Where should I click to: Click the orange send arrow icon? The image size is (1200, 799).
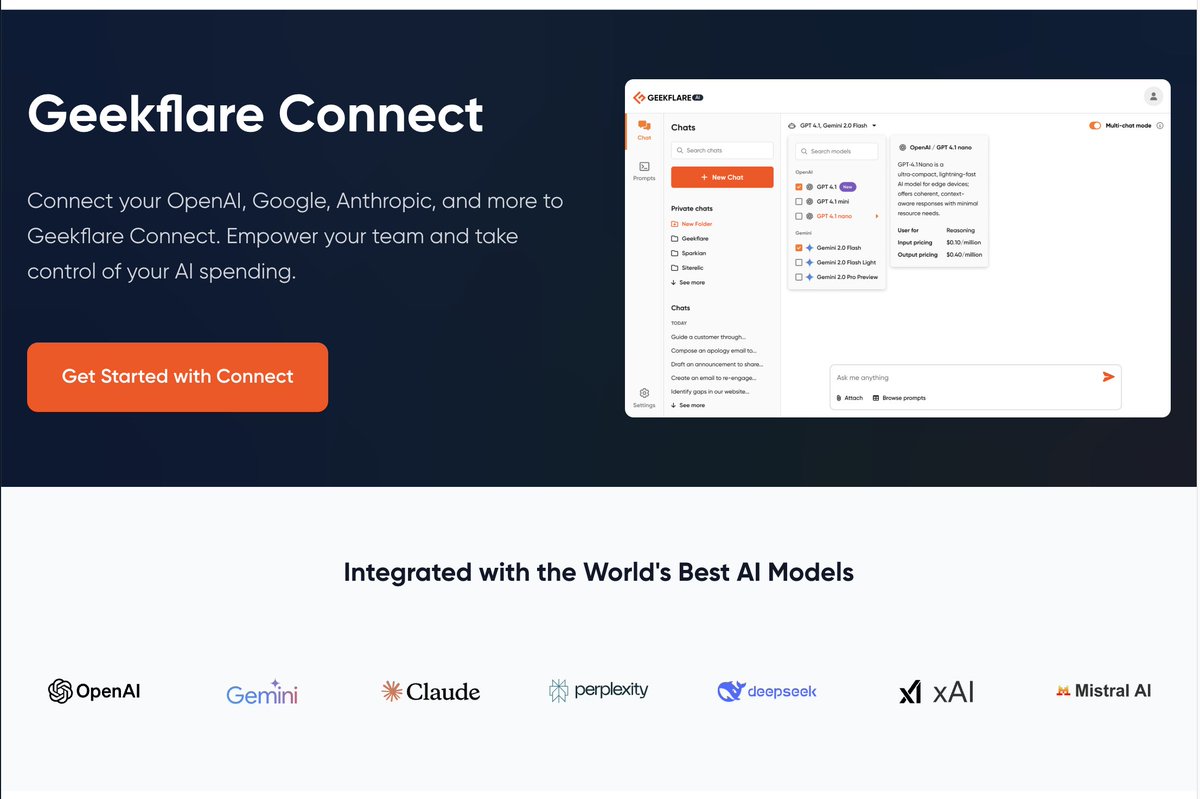coord(1108,377)
